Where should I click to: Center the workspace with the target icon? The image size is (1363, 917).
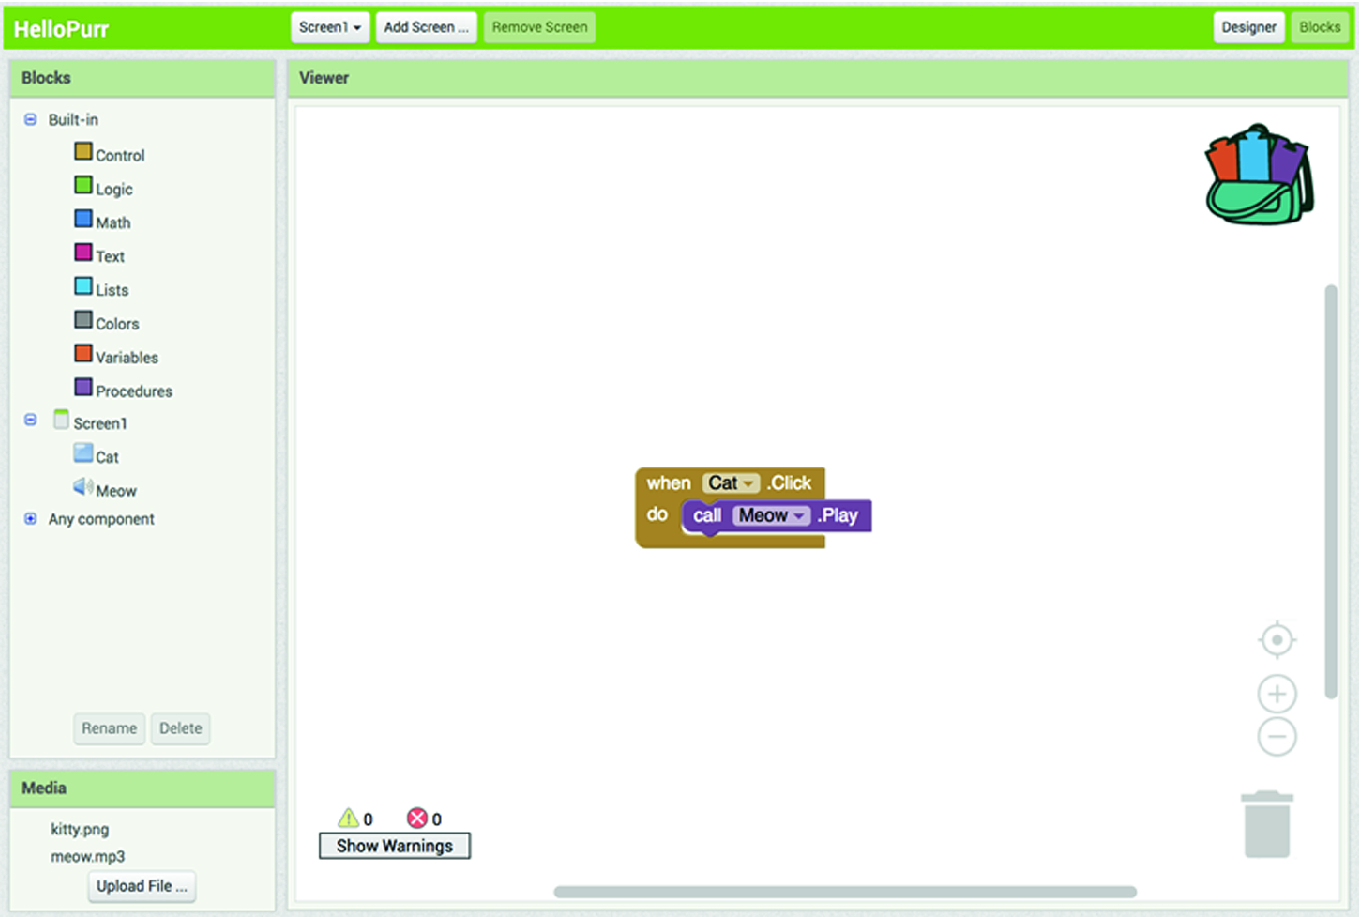[1277, 640]
